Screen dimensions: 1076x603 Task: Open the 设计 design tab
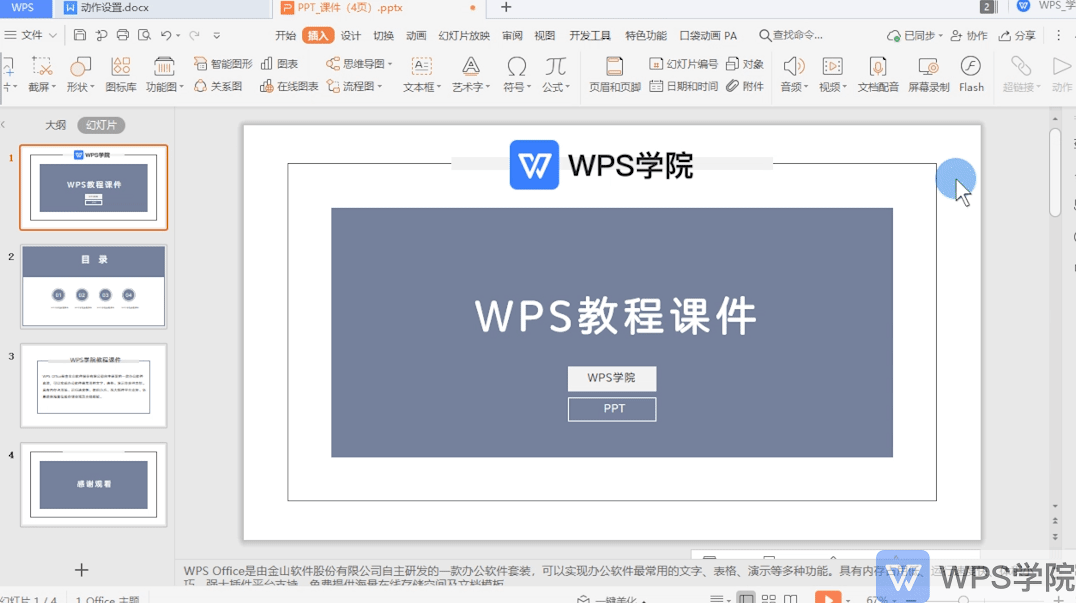click(x=351, y=36)
